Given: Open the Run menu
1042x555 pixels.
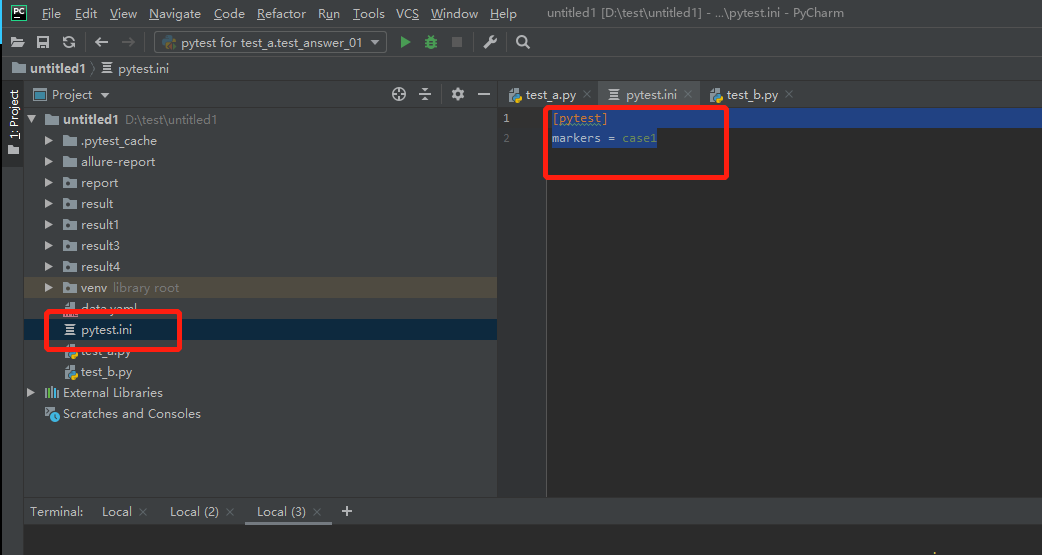Looking at the screenshot, I should click(x=329, y=13).
